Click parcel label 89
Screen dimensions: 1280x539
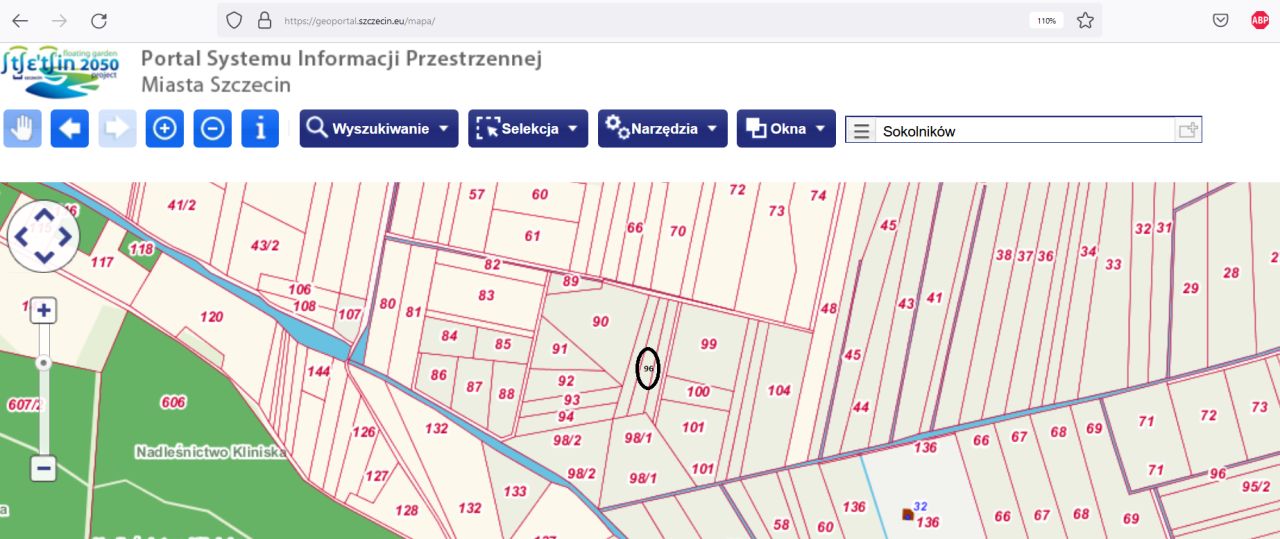pos(570,281)
